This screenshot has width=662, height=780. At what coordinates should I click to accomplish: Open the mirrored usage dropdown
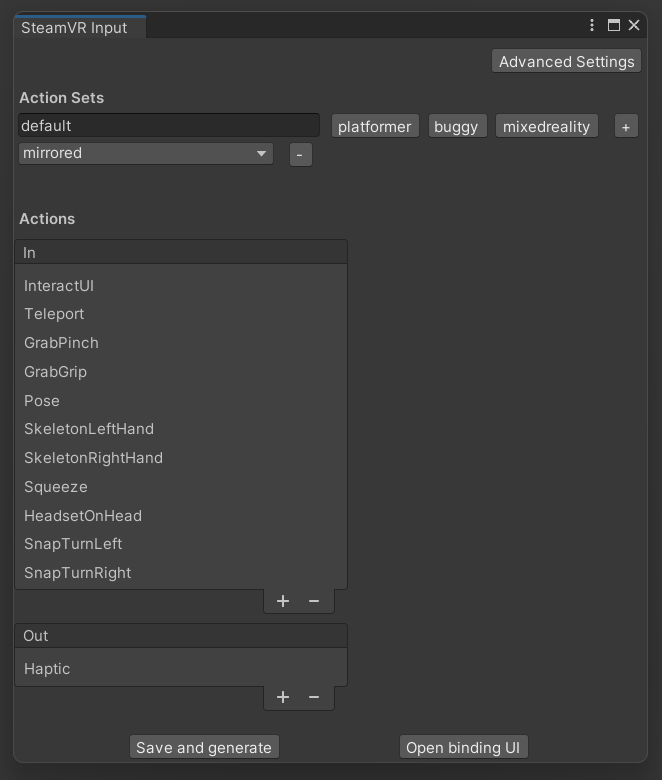[146, 153]
